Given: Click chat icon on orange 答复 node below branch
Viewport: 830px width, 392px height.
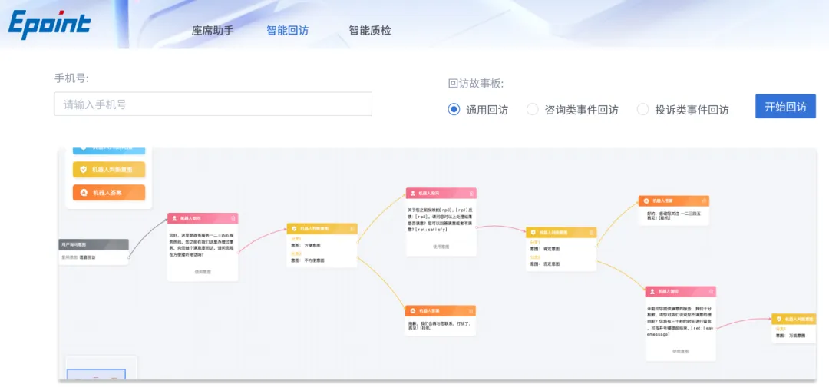Looking at the screenshot, I should 413,311.
